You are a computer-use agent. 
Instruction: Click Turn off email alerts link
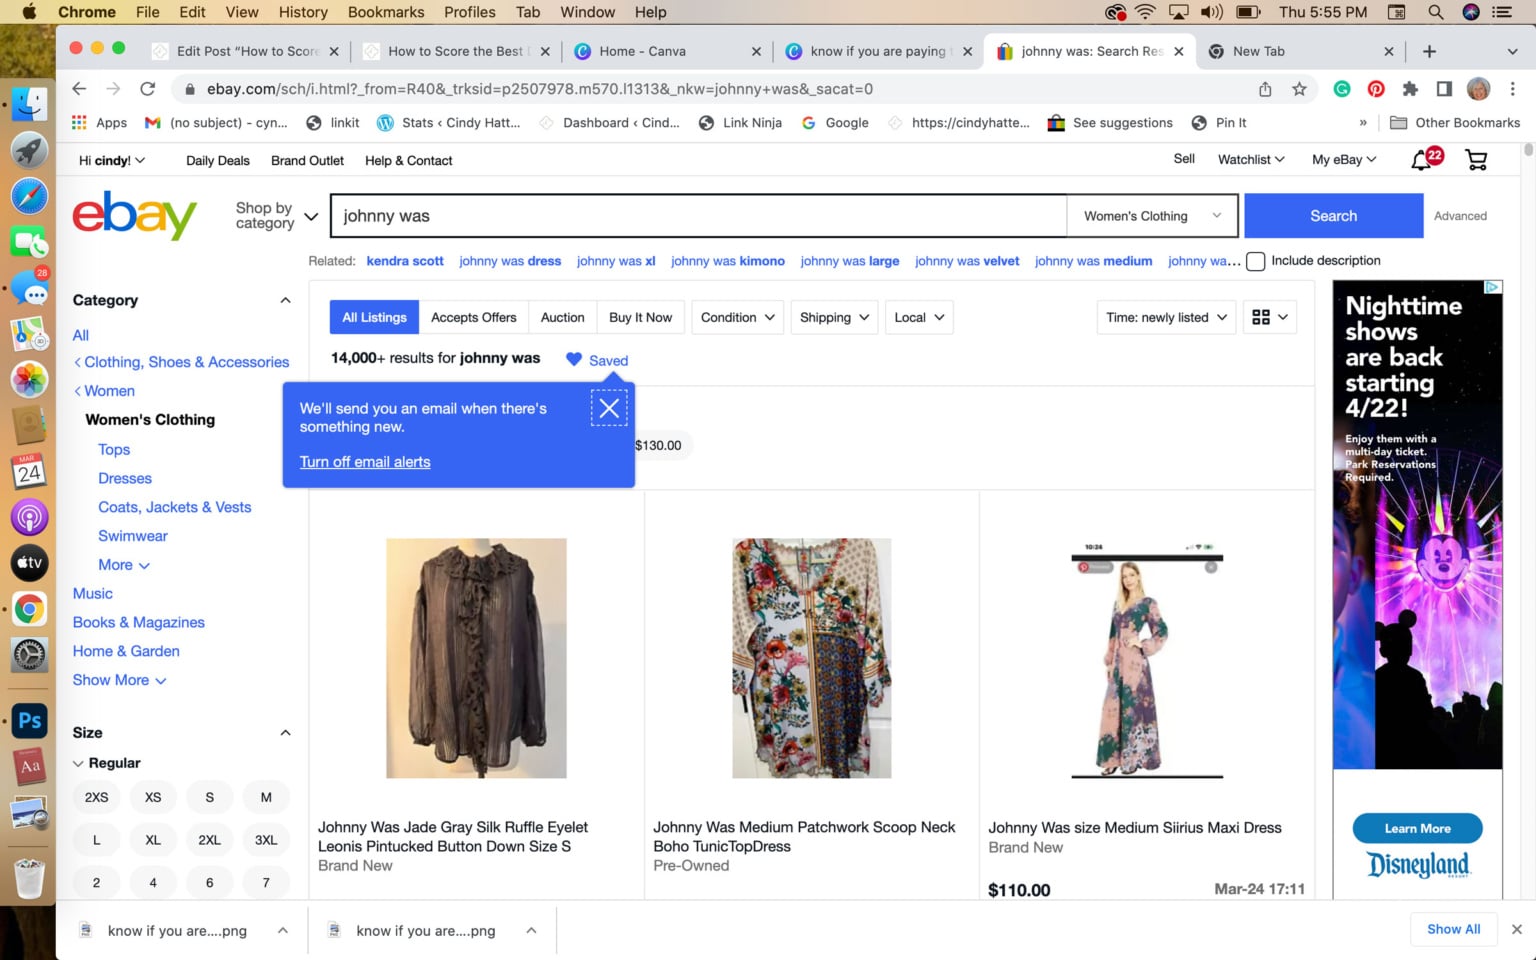click(x=365, y=462)
